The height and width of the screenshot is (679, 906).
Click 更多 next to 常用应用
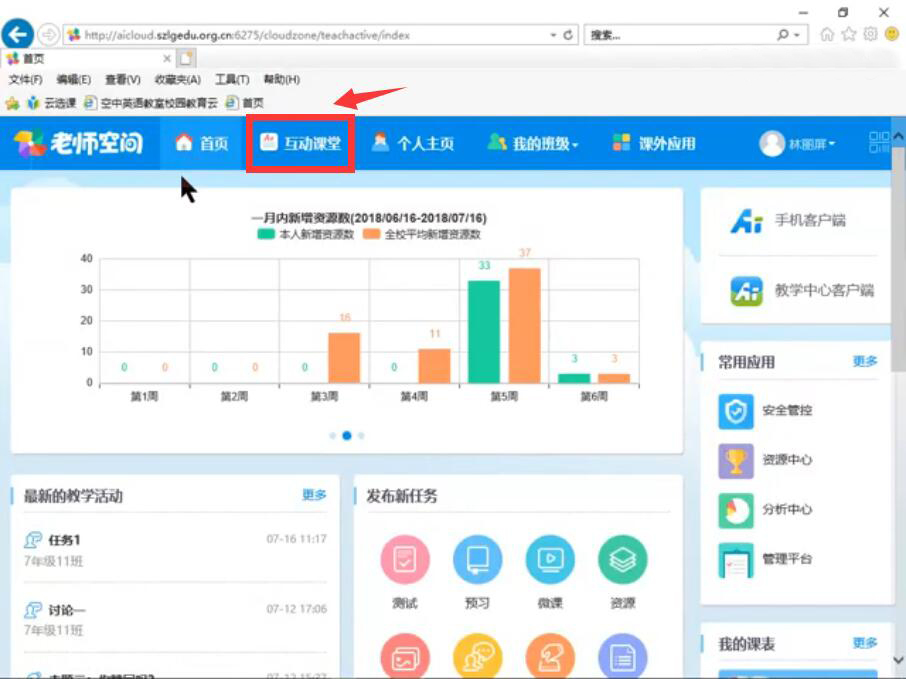(865, 361)
